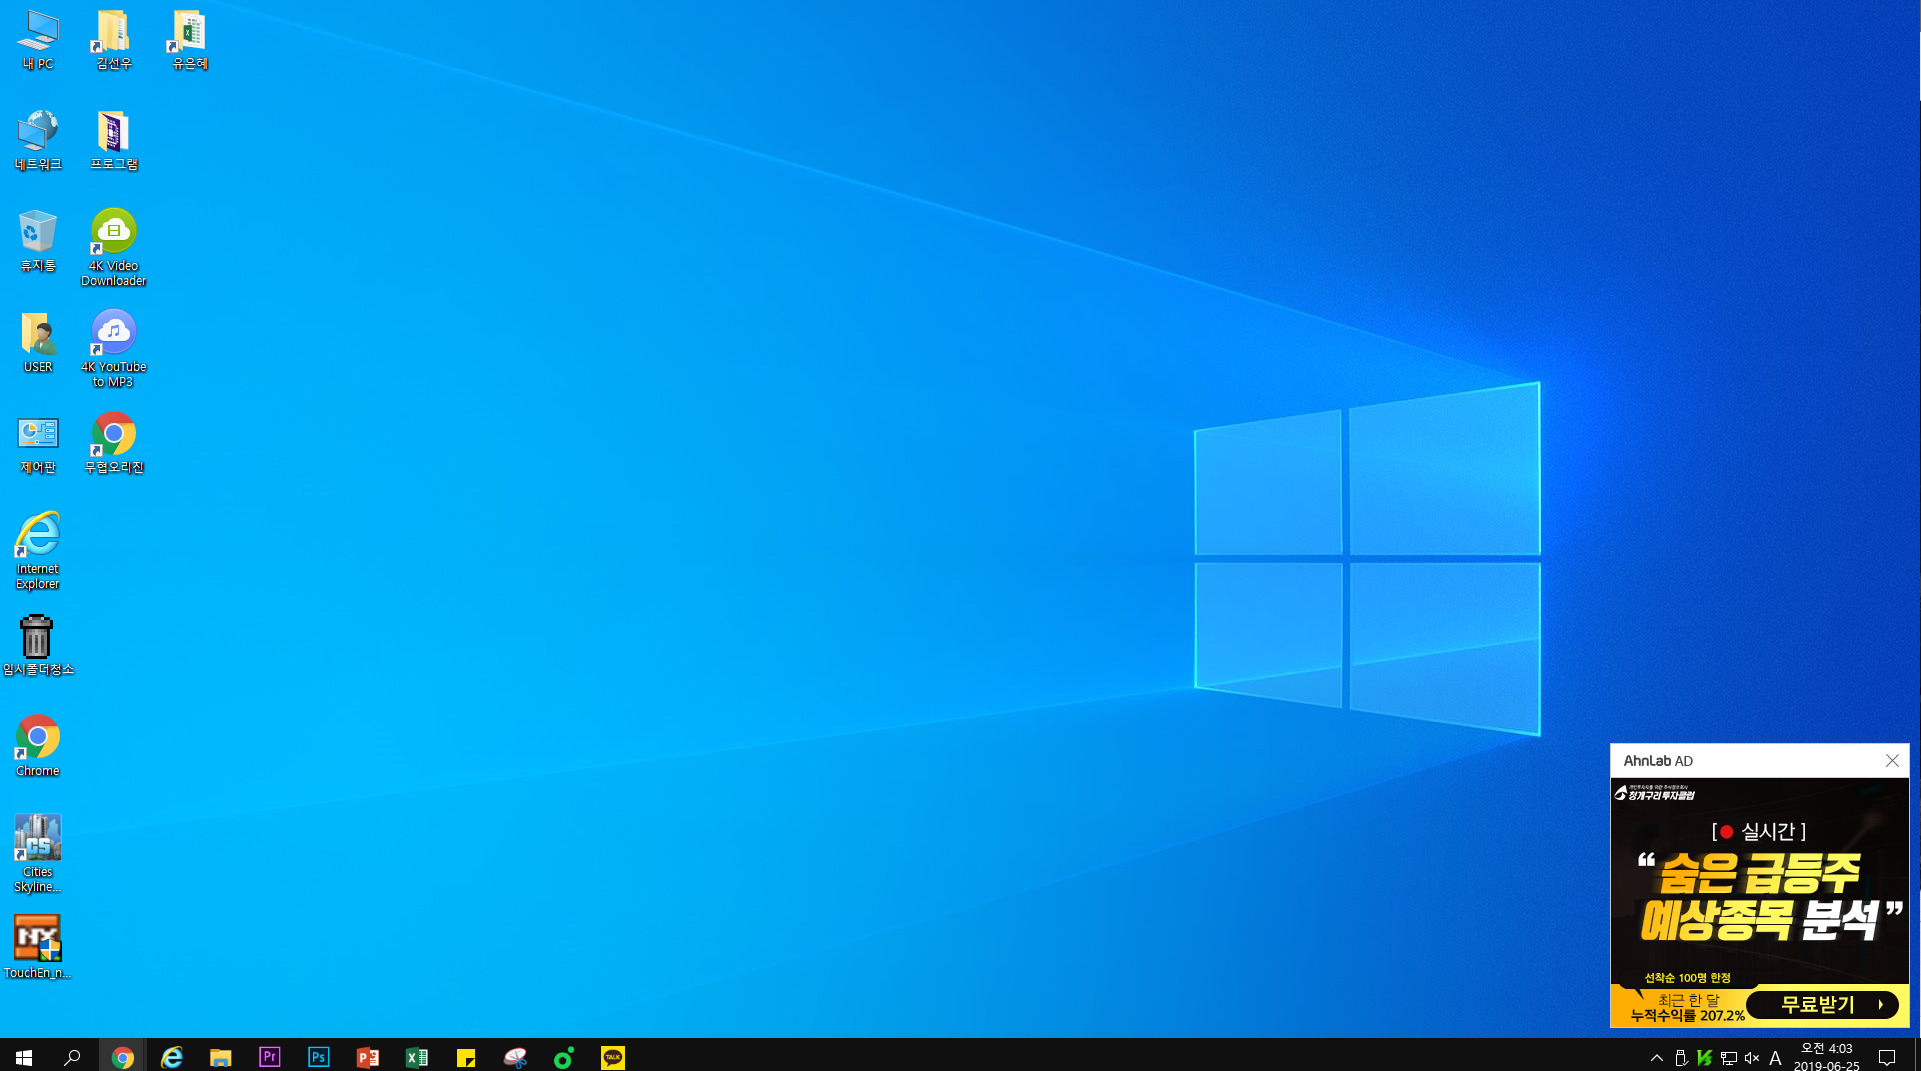Select the USER folder icon
The height and width of the screenshot is (1071, 1921).
tap(38, 343)
